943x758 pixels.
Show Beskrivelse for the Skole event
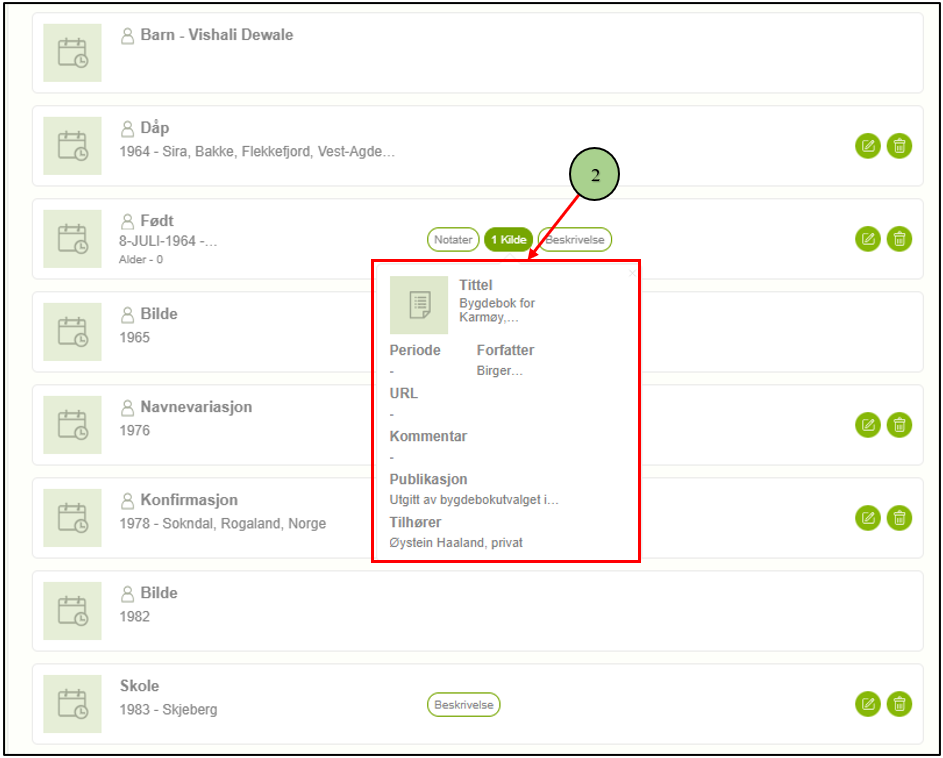(464, 705)
